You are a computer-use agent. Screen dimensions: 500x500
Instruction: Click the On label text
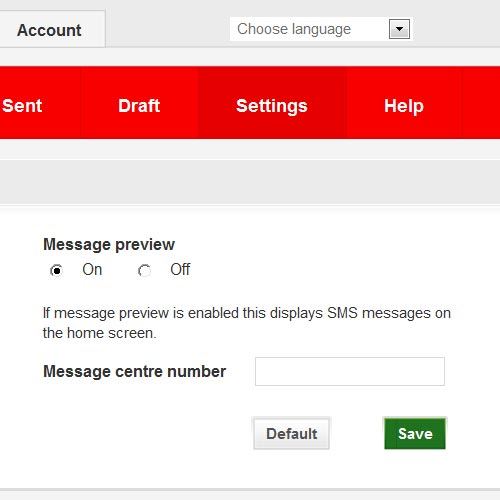coord(92,269)
